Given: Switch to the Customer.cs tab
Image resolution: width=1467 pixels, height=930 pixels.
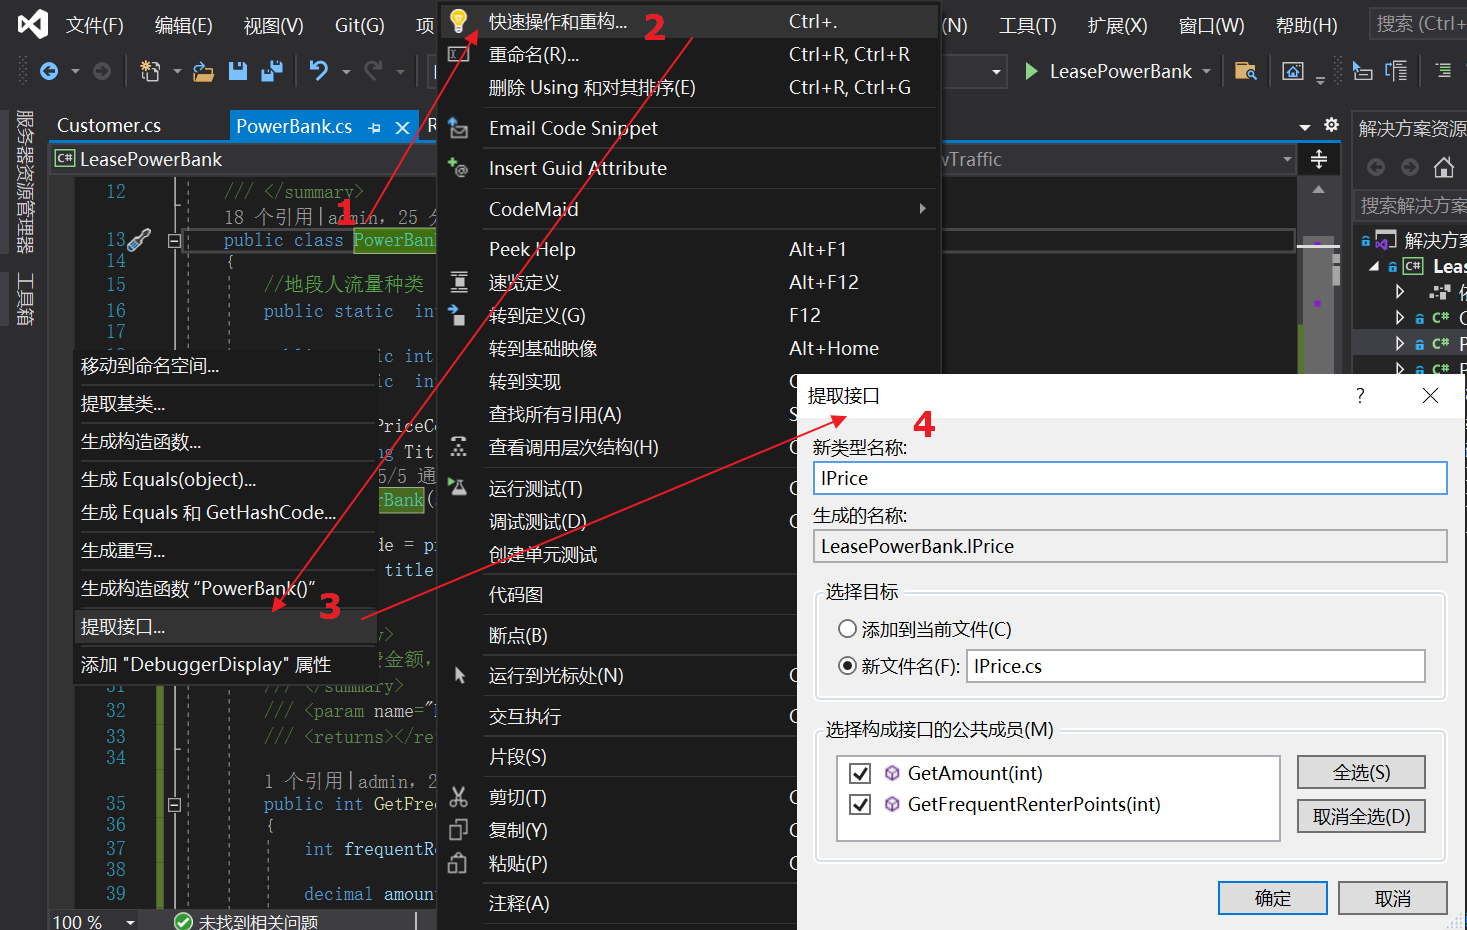Looking at the screenshot, I should tap(109, 125).
